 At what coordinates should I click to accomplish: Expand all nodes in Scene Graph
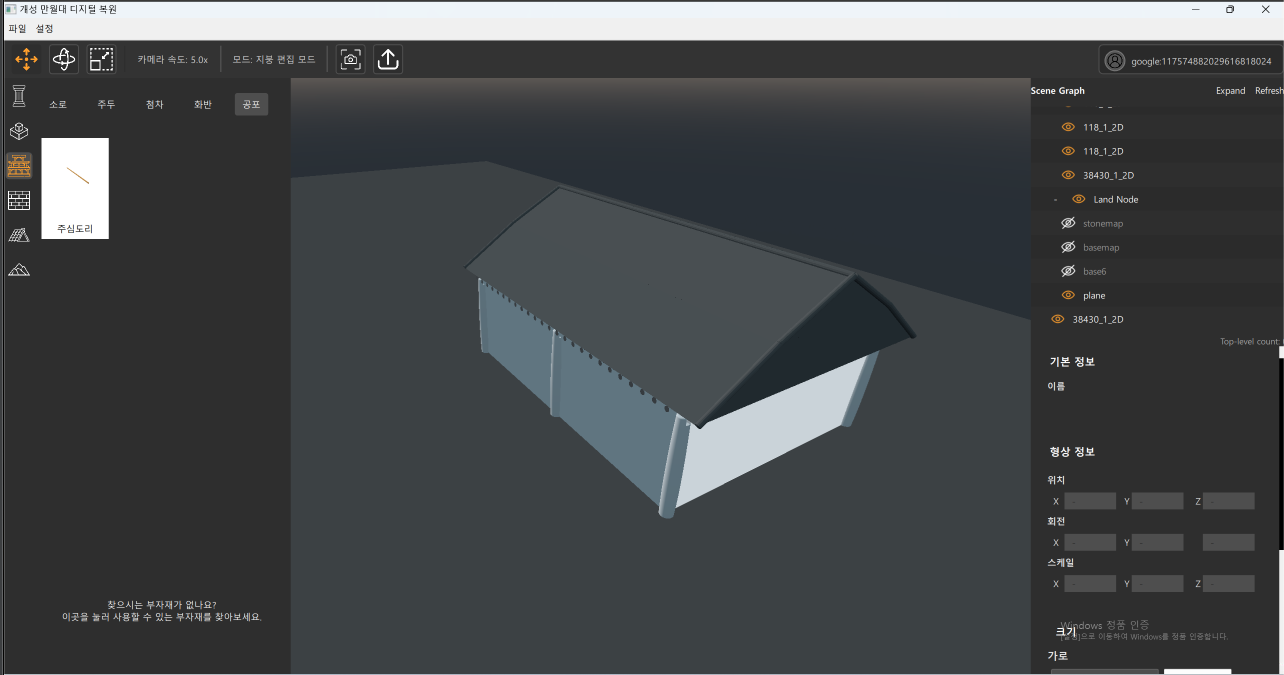point(1230,91)
